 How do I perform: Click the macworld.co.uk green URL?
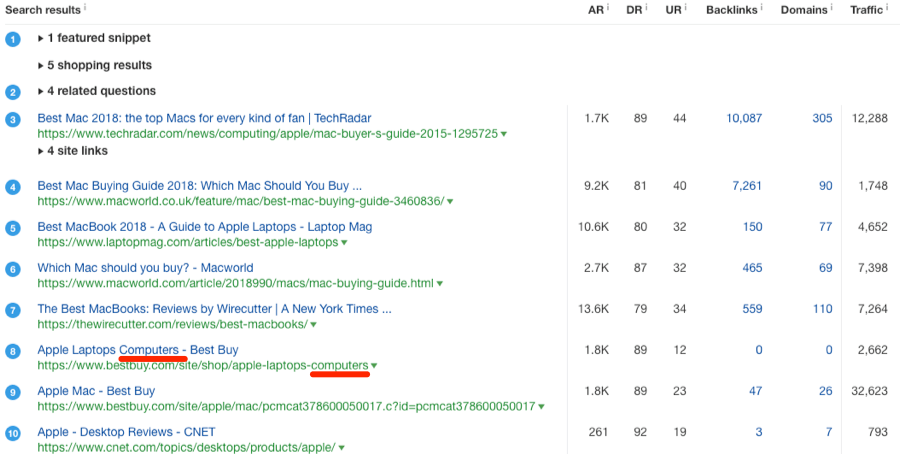coord(241,201)
